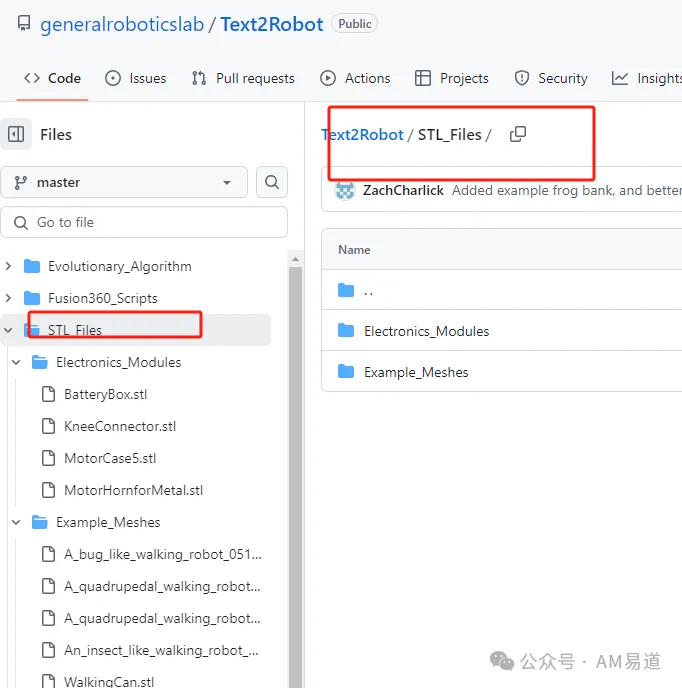Click the Example_Meshes listing folder icon

click(346, 372)
